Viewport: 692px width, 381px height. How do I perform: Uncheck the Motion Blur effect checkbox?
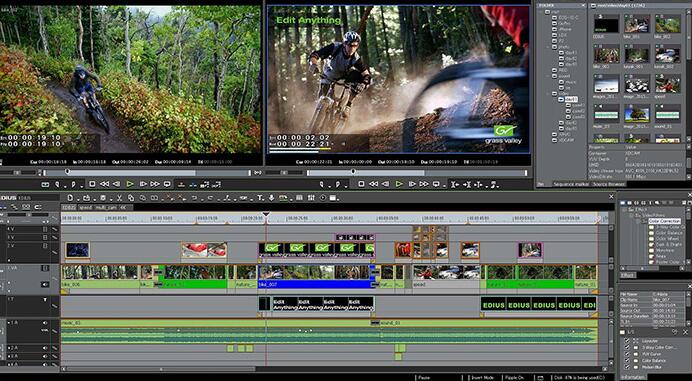(x=627, y=367)
